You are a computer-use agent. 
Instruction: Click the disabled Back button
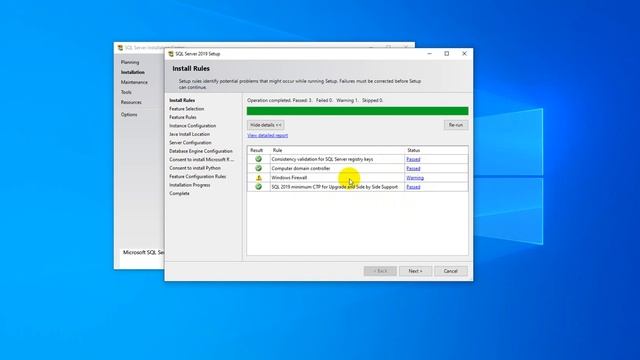coord(380,271)
